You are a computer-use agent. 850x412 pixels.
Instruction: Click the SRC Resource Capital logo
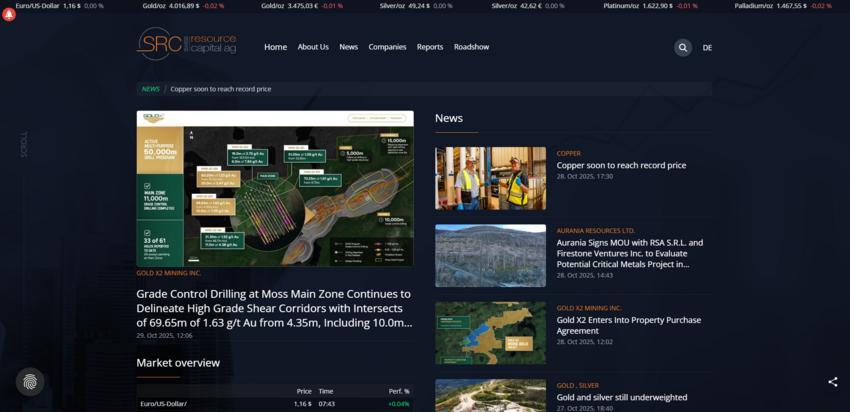(x=187, y=44)
